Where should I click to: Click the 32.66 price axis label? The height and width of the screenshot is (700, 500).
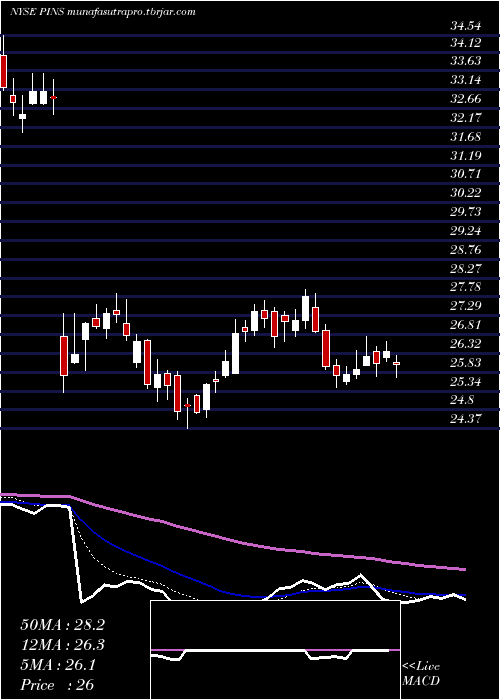click(466, 99)
